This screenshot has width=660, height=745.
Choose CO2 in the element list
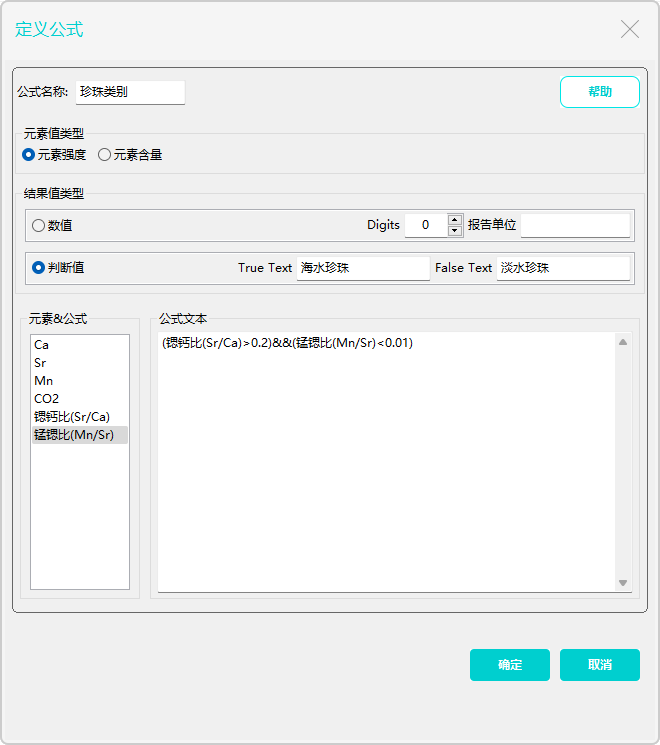(x=80, y=399)
